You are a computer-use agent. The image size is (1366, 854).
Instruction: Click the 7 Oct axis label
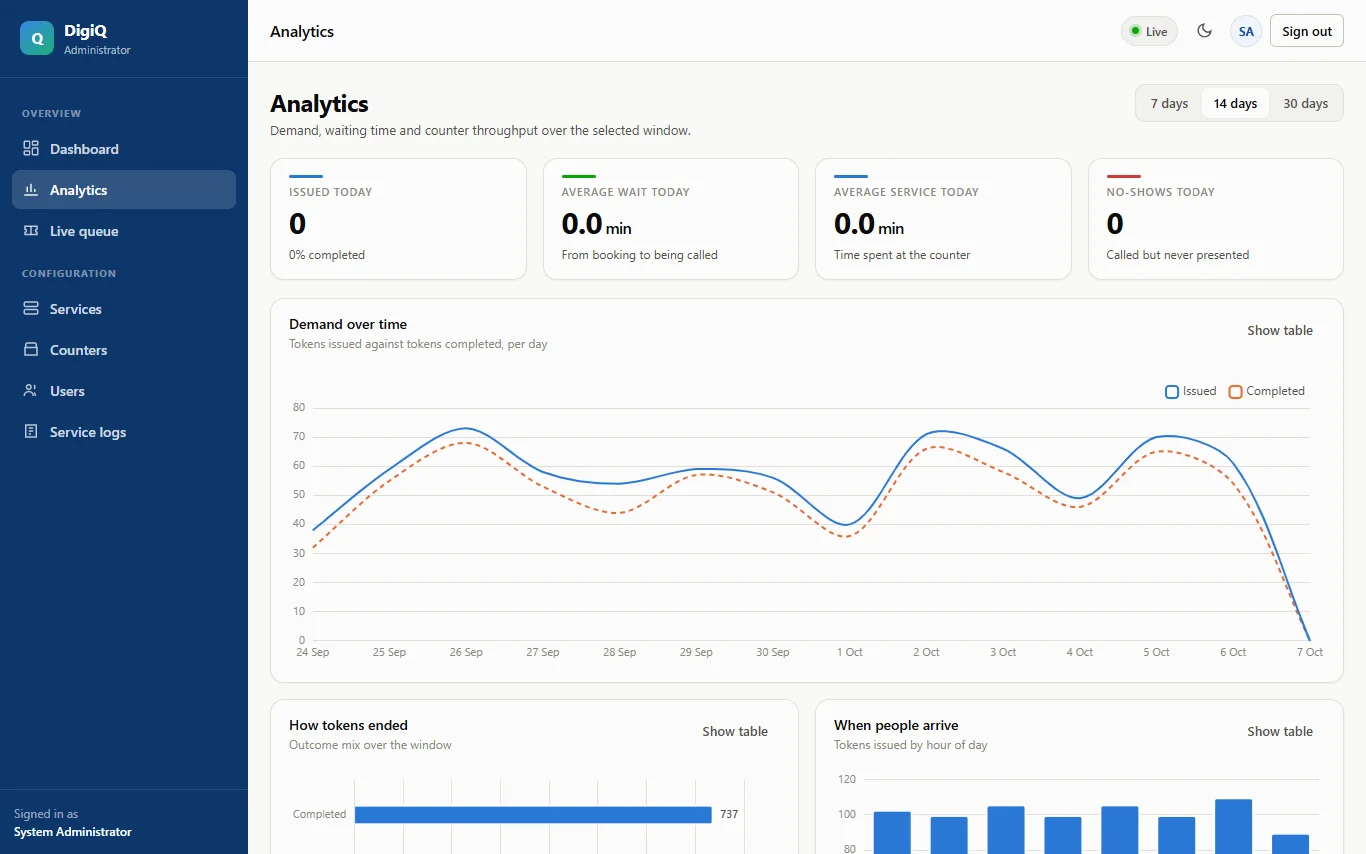pyautogui.click(x=1310, y=652)
